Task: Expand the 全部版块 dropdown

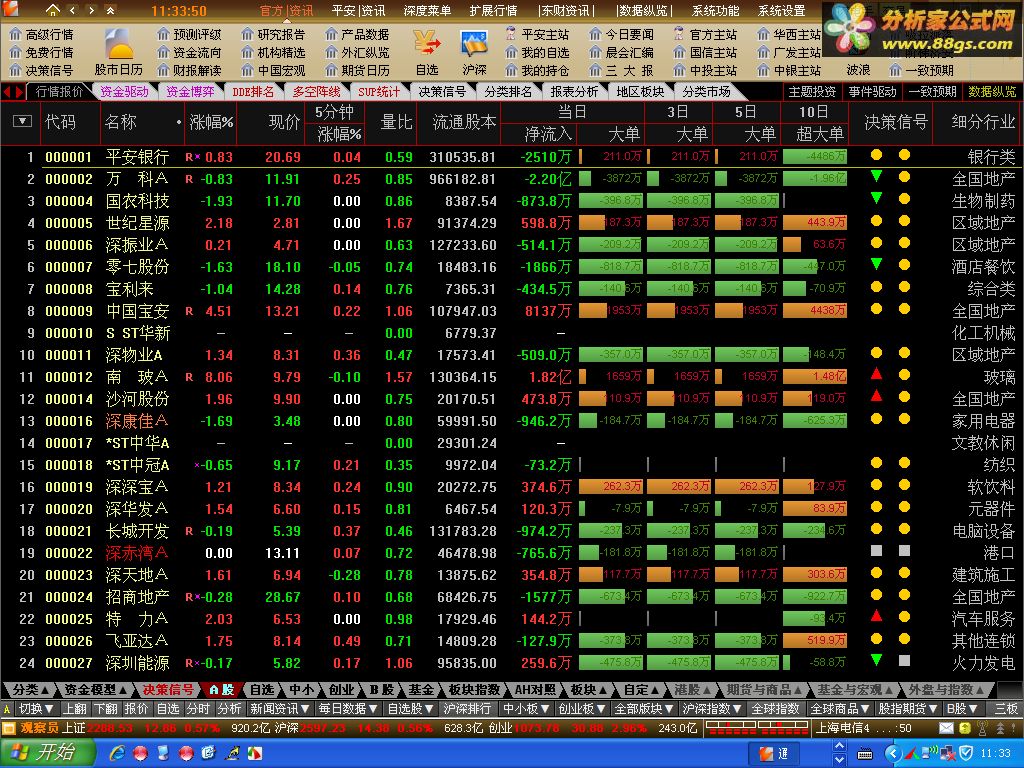Action: pos(644,709)
